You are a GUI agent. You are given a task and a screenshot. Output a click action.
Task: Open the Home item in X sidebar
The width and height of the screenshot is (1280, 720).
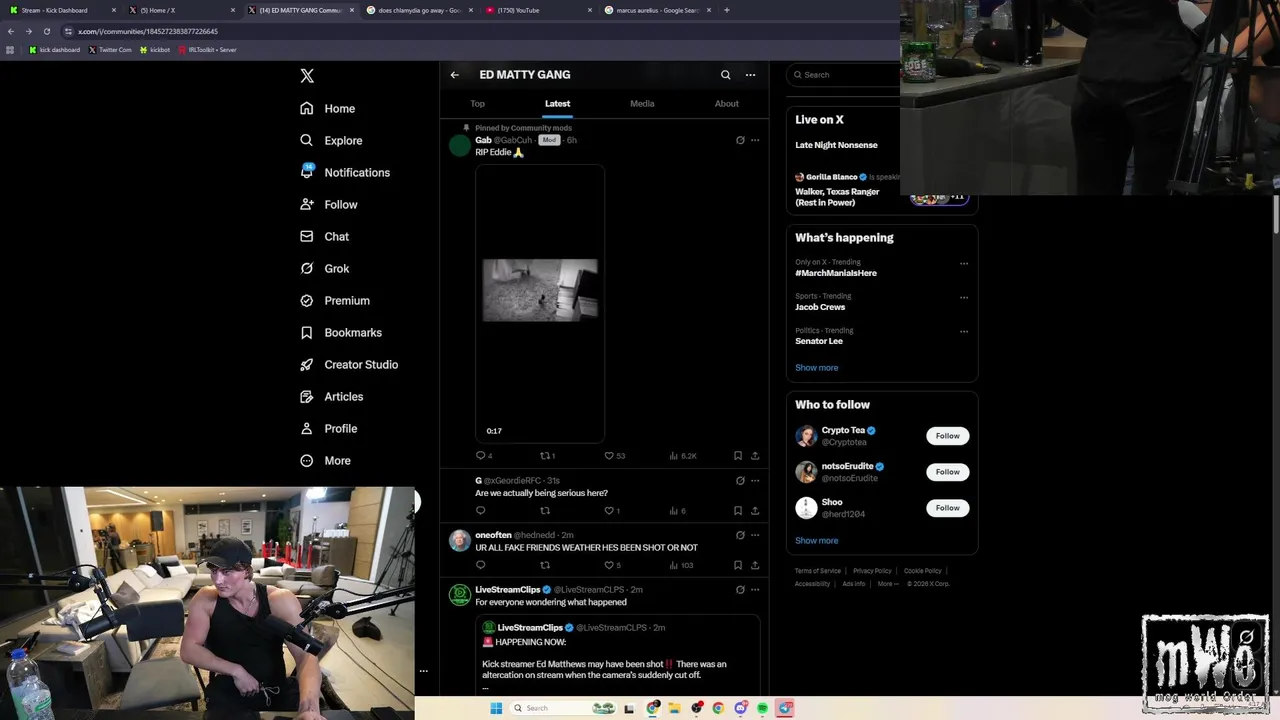click(327, 108)
